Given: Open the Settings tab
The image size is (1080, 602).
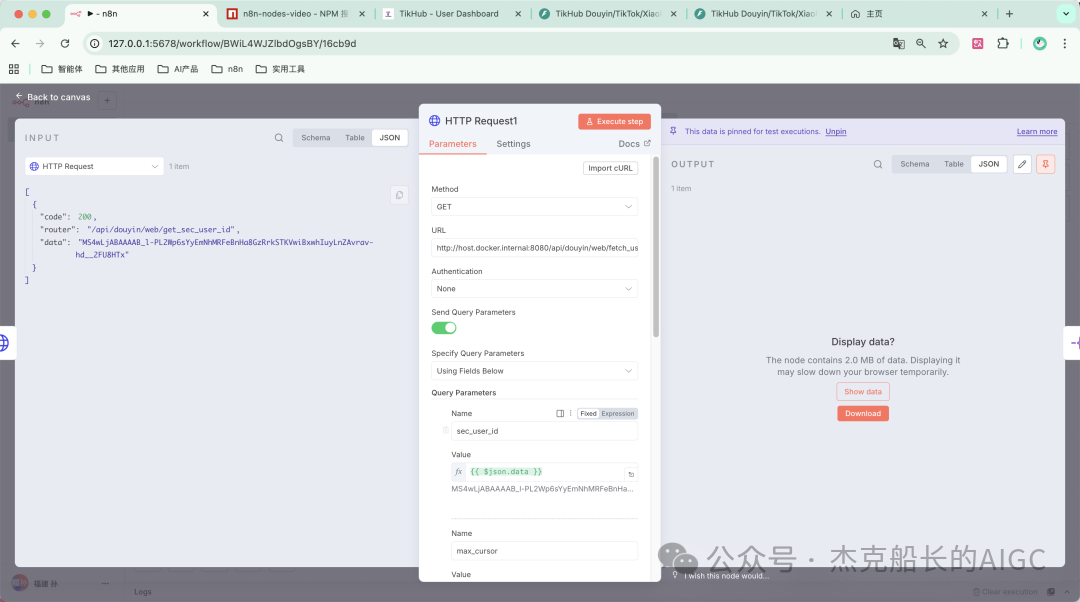Looking at the screenshot, I should pos(513,144).
